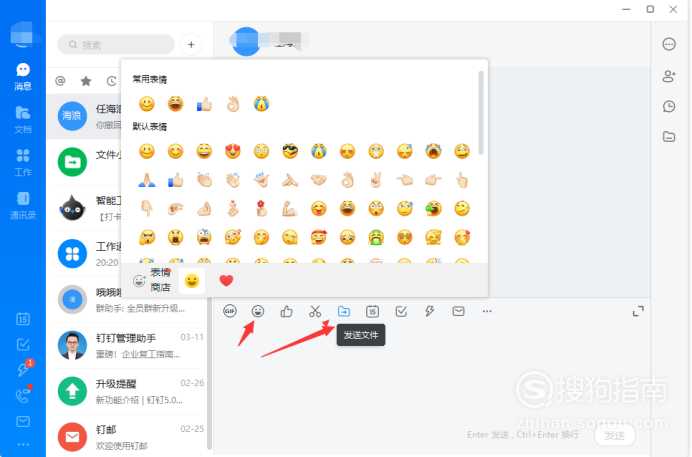This screenshot has height=457, width=692.
Task: Open the calendar icon in left sidebar
Action: pos(23,319)
